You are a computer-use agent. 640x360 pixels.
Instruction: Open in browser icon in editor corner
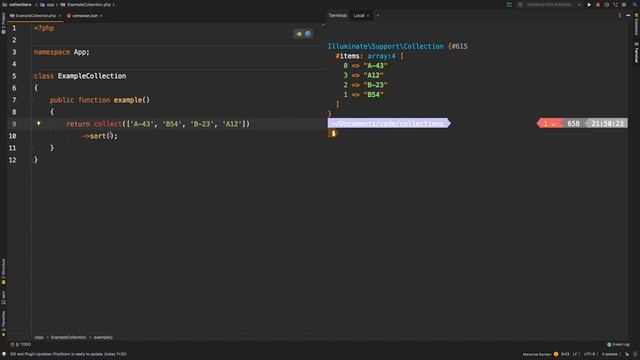pyautogui.click(x=299, y=34)
